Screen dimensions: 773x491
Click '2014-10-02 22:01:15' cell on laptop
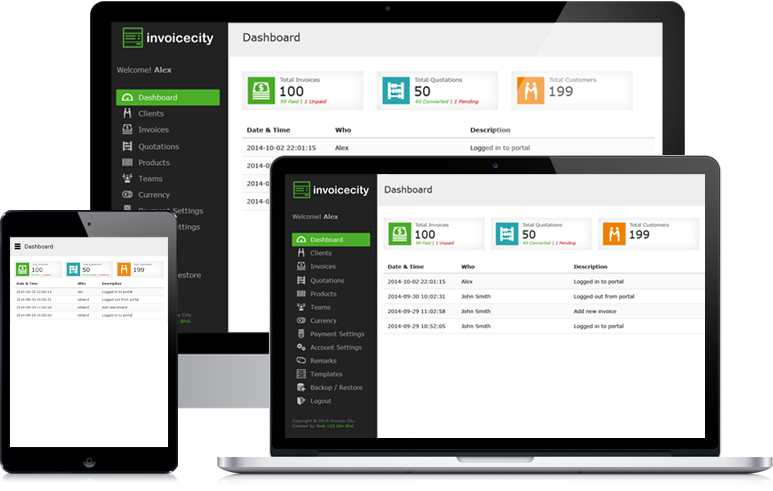(417, 281)
